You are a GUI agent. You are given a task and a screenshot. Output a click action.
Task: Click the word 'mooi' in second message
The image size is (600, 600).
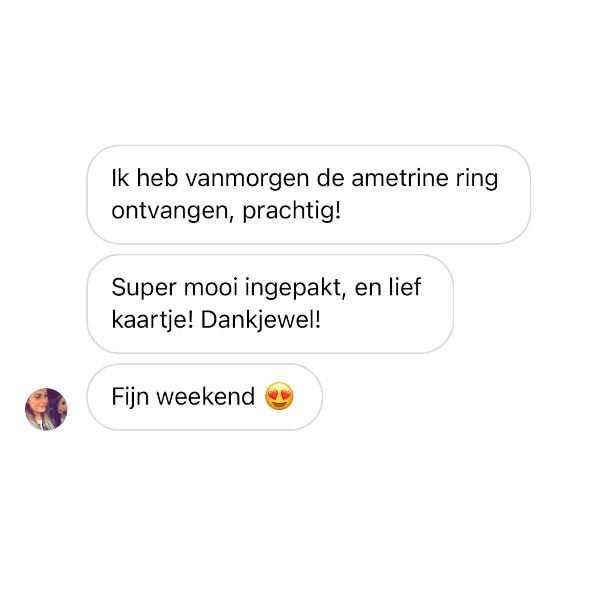pyautogui.click(x=211, y=287)
